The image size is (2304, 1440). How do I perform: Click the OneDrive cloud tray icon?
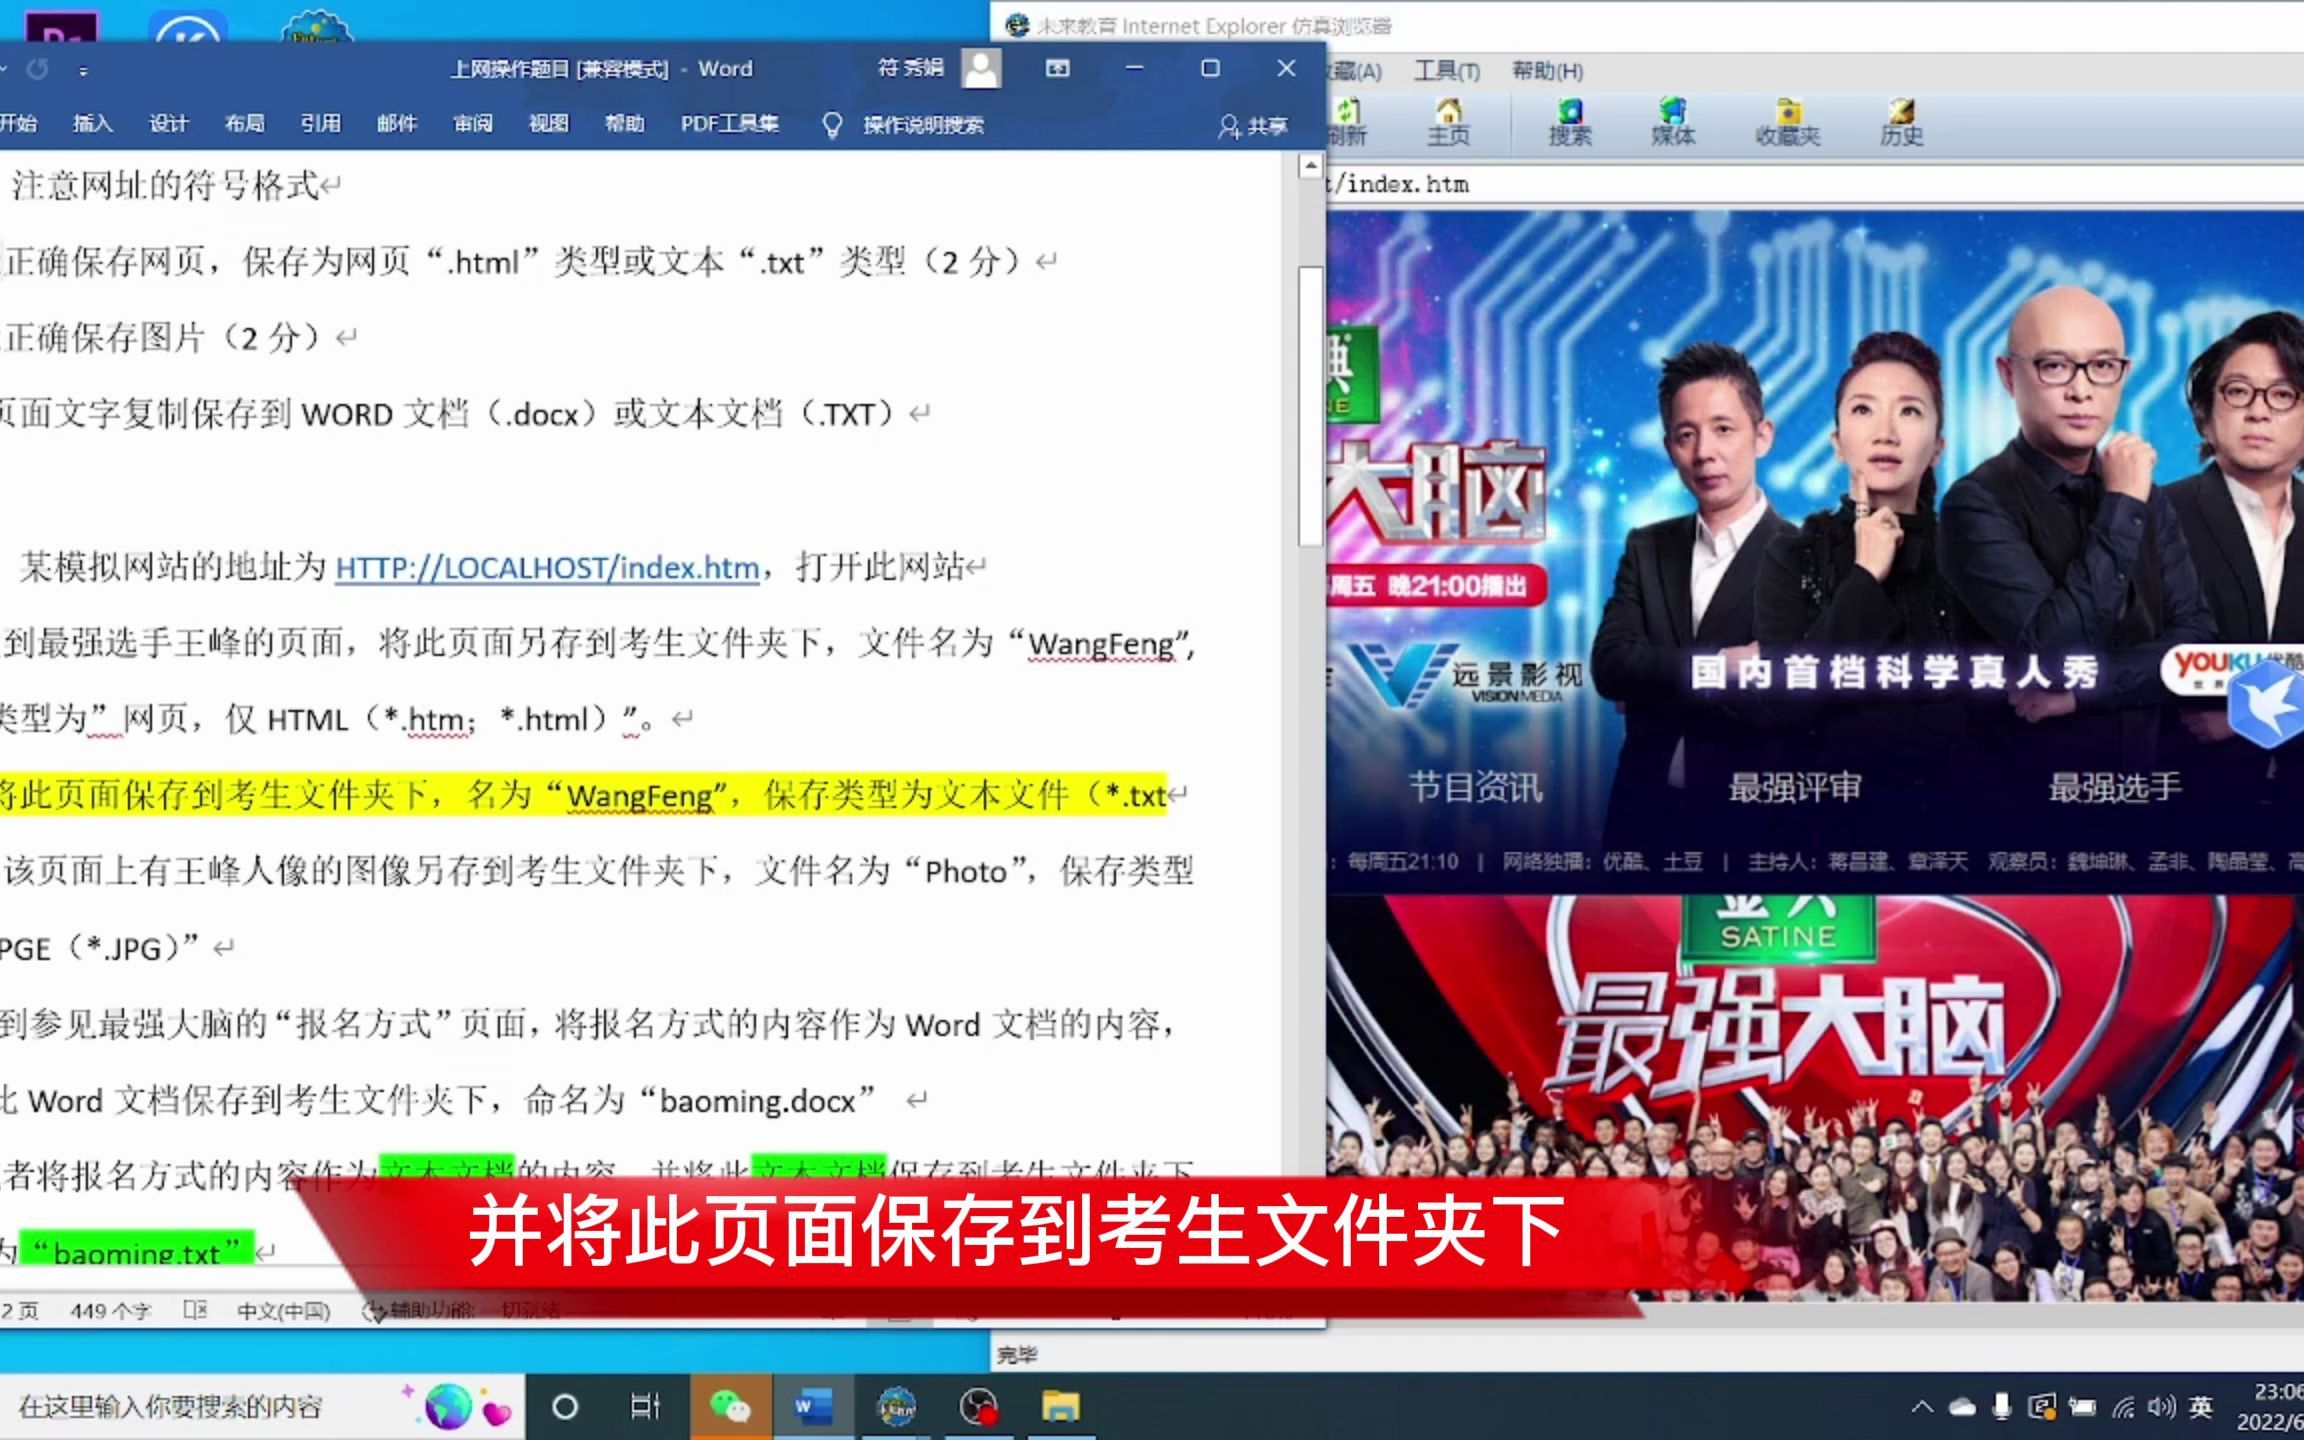point(1962,1408)
